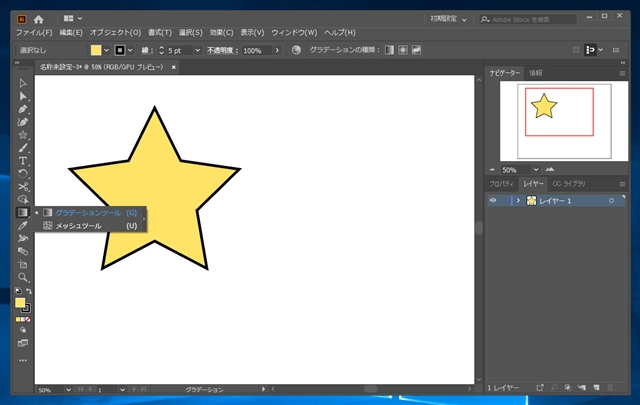Image resolution: width=640 pixels, height=405 pixels.
Task: Click navigator zoom in large mountains
Action: pyautogui.click(x=550, y=169)
